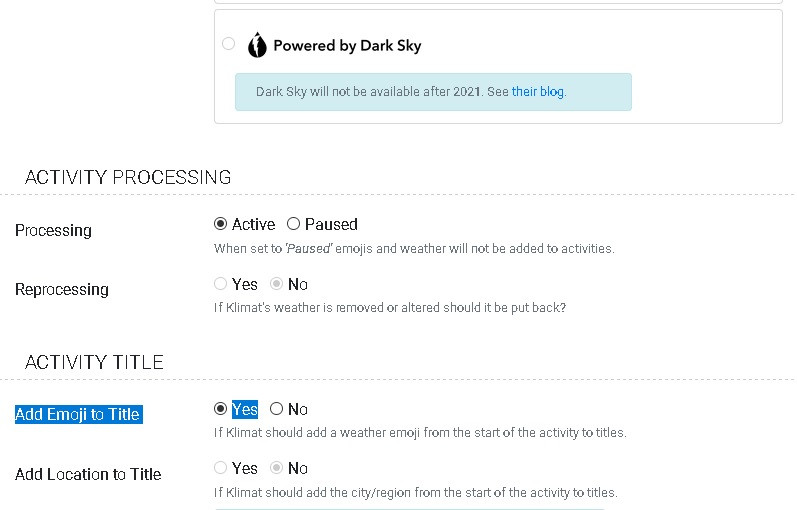This screenshot has height=510, width=797.
Task: Choose No for Reprocessing
Action: 276,284
